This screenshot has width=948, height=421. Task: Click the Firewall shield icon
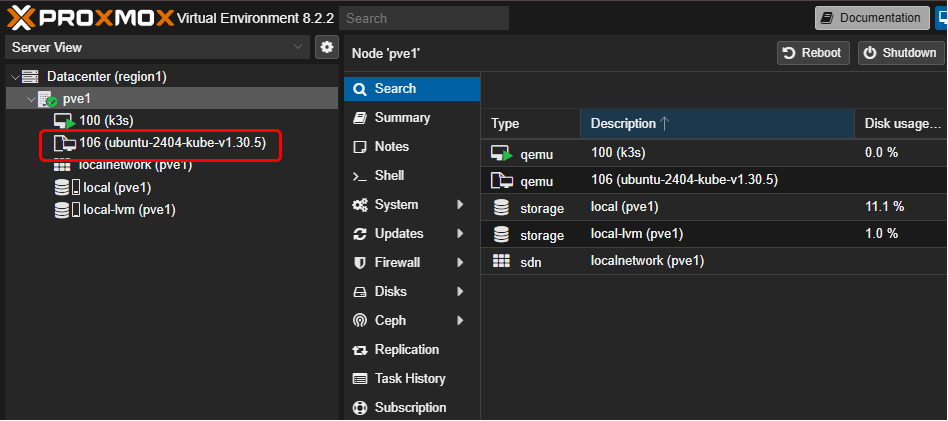[360, 263]
